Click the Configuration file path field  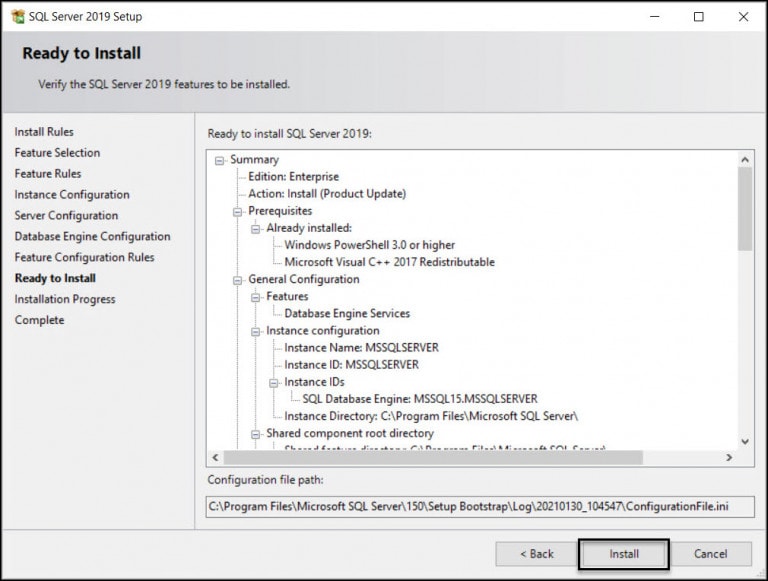tap(480, 507)
